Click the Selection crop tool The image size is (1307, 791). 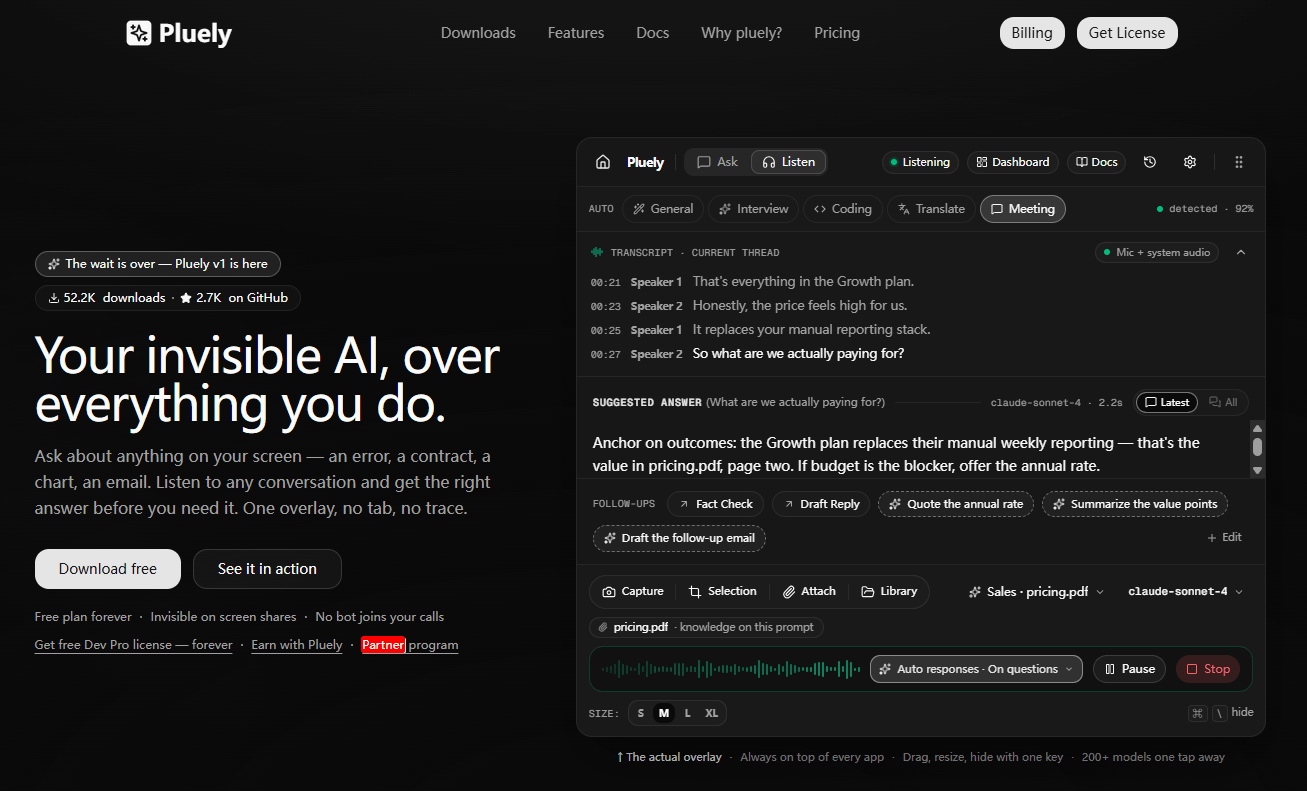coord(723,591)
